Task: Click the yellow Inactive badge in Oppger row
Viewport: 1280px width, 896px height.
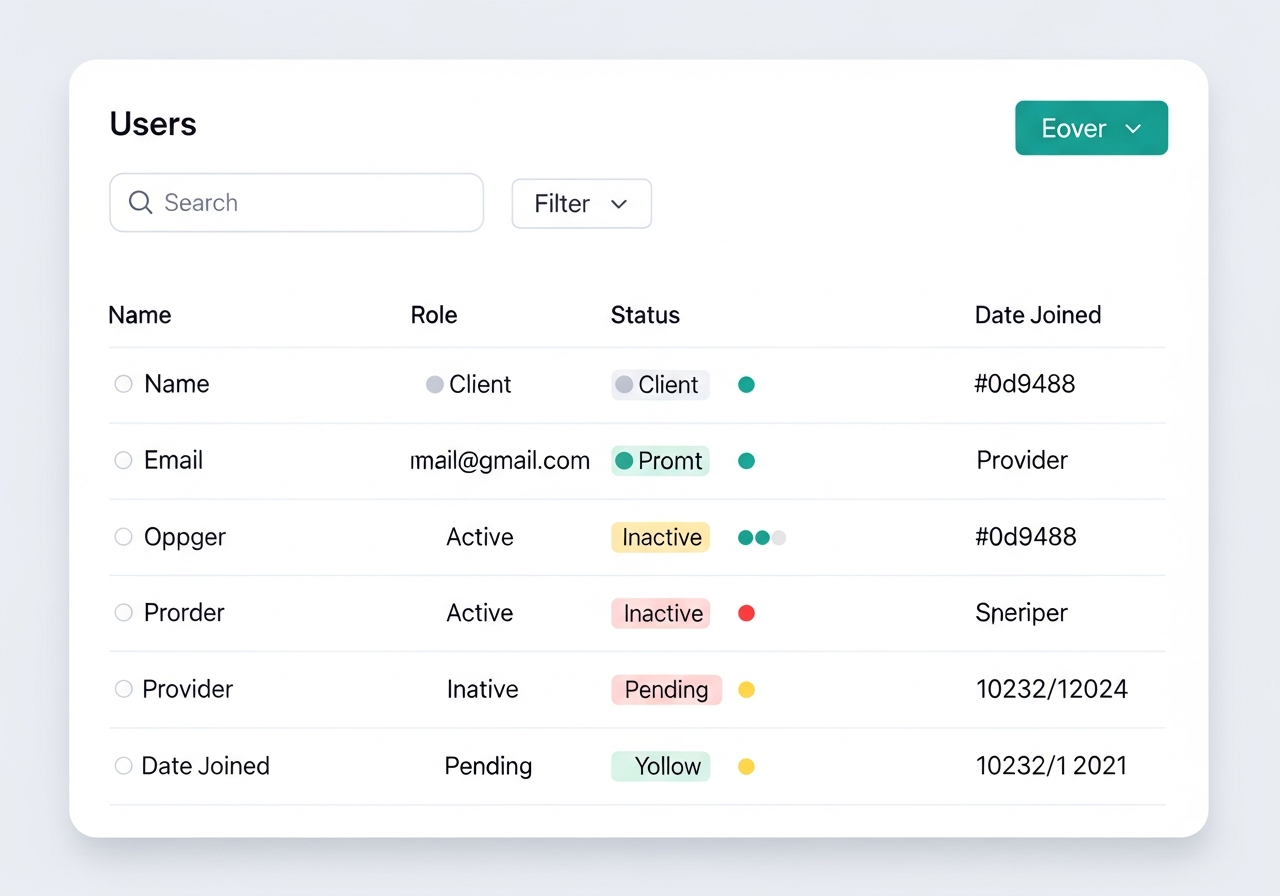Action: tap(660, 537)
